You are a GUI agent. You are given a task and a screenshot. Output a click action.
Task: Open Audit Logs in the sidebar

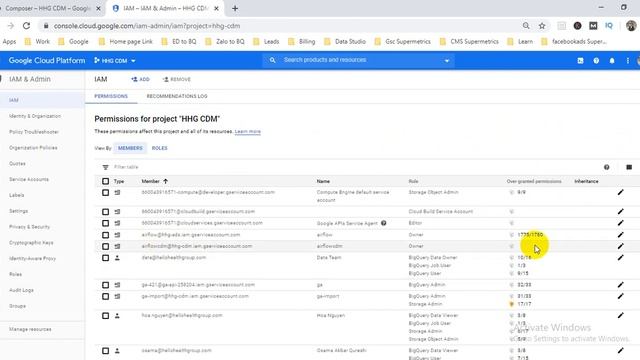[x=21, y=290]
